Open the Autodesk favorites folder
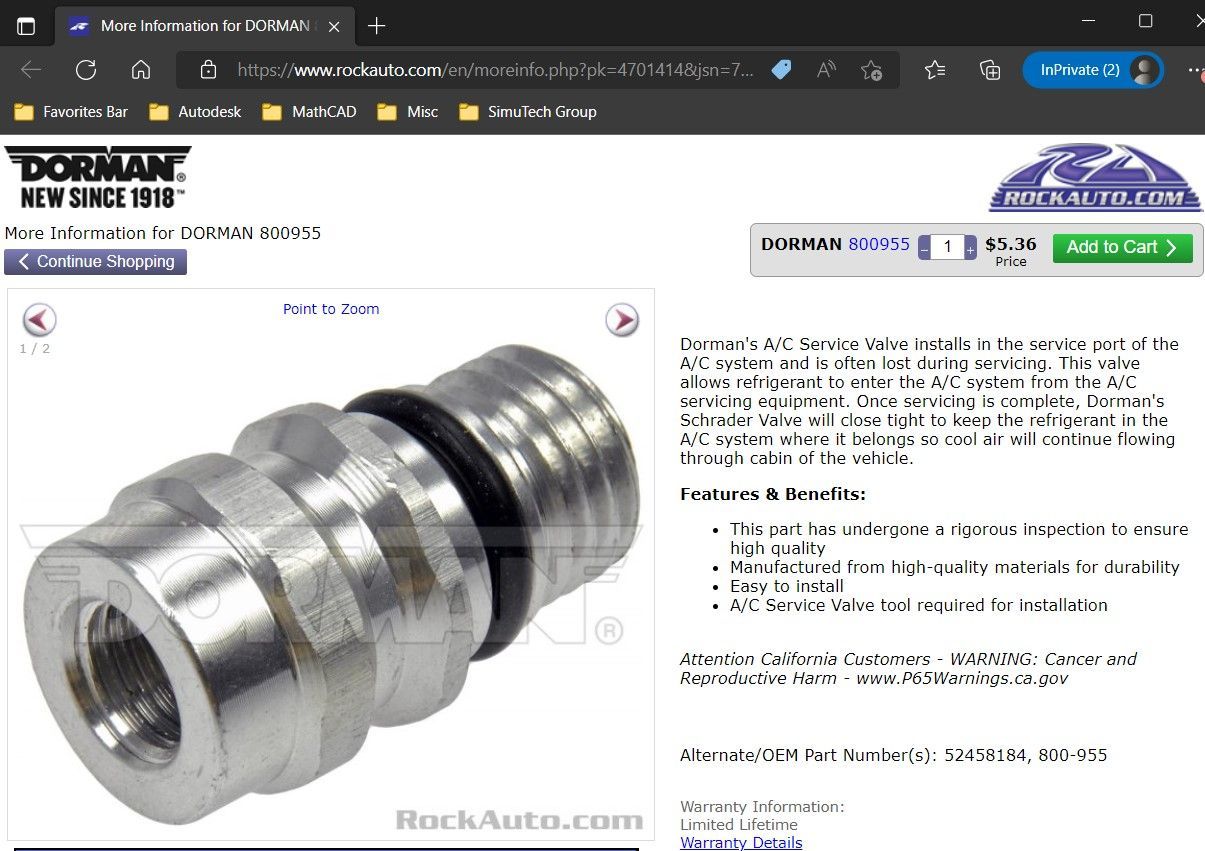Viewport: 1205px width, 851px height. (195, 112)
